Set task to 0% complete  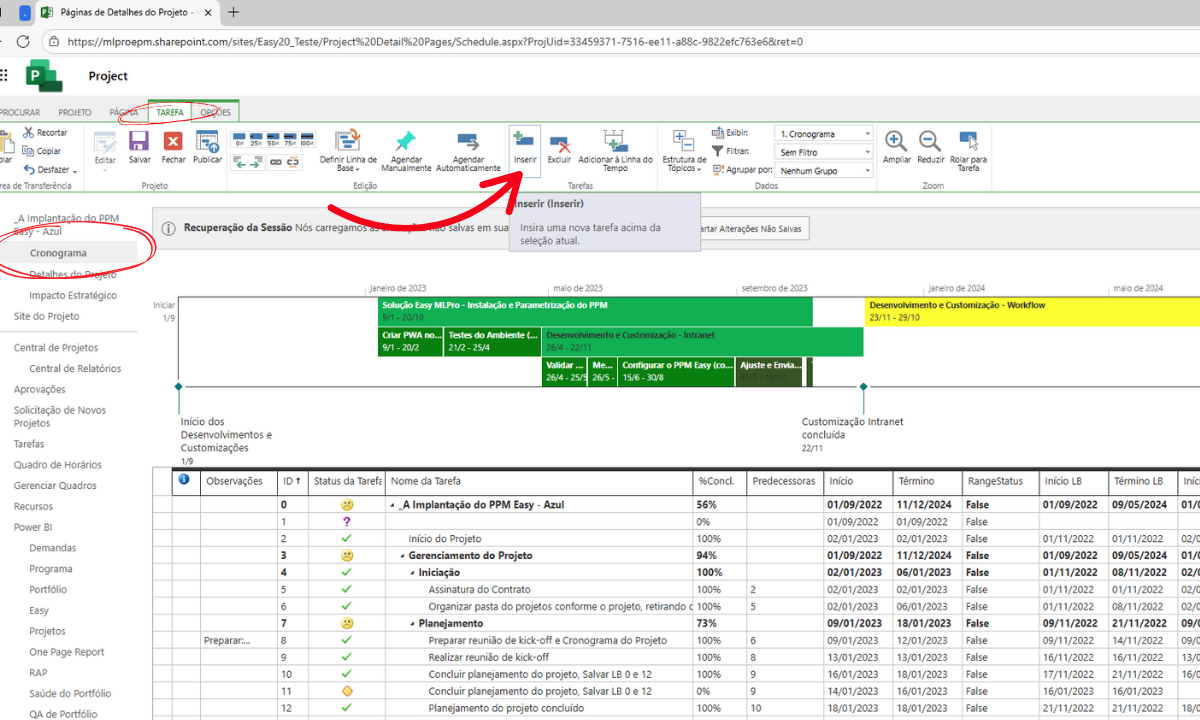240,142
